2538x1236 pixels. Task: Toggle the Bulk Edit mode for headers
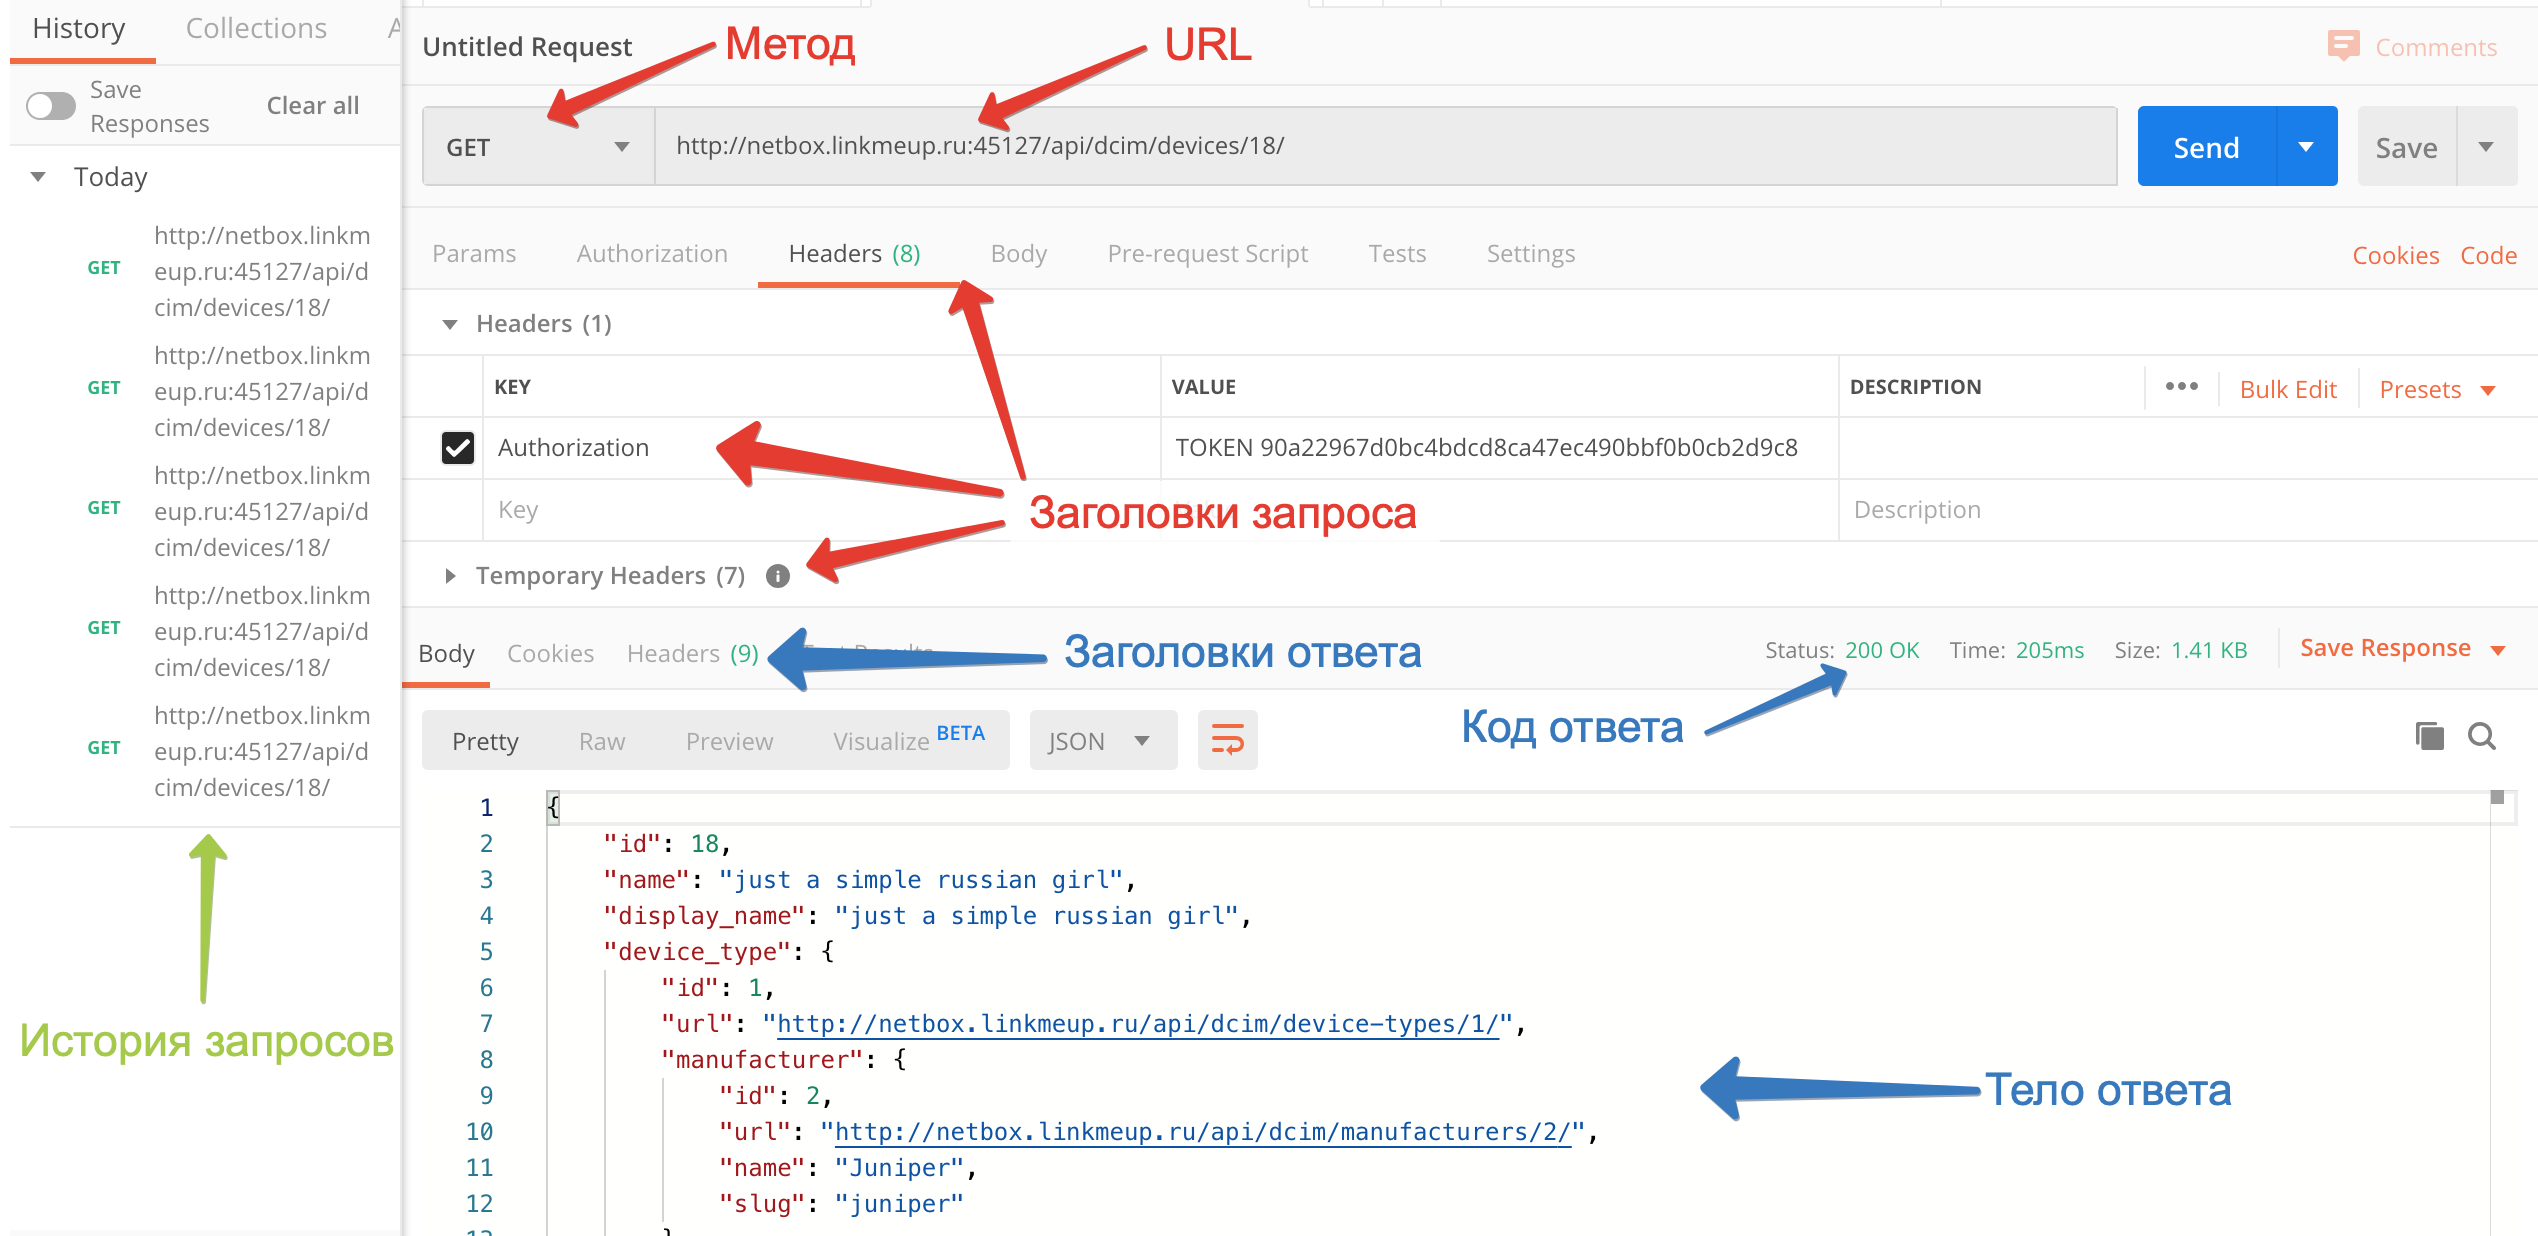[2288, 388]
